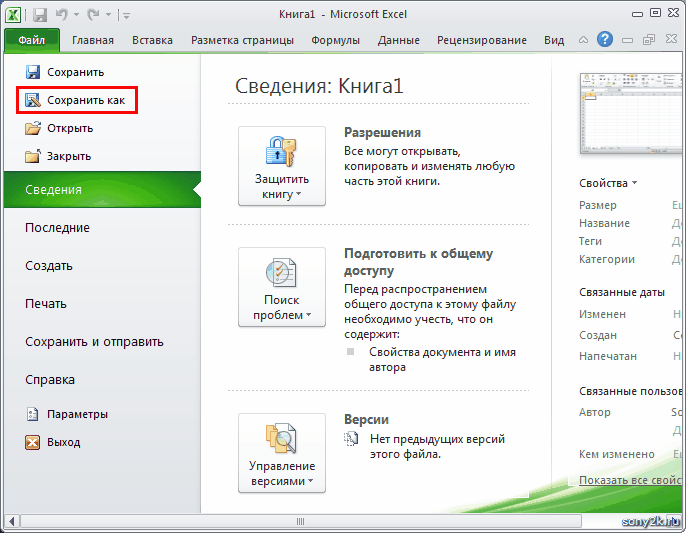This screenshot has height=533, width=686.
Task: Open the Поиск проблем dropdown button
Action: (282, 287)
